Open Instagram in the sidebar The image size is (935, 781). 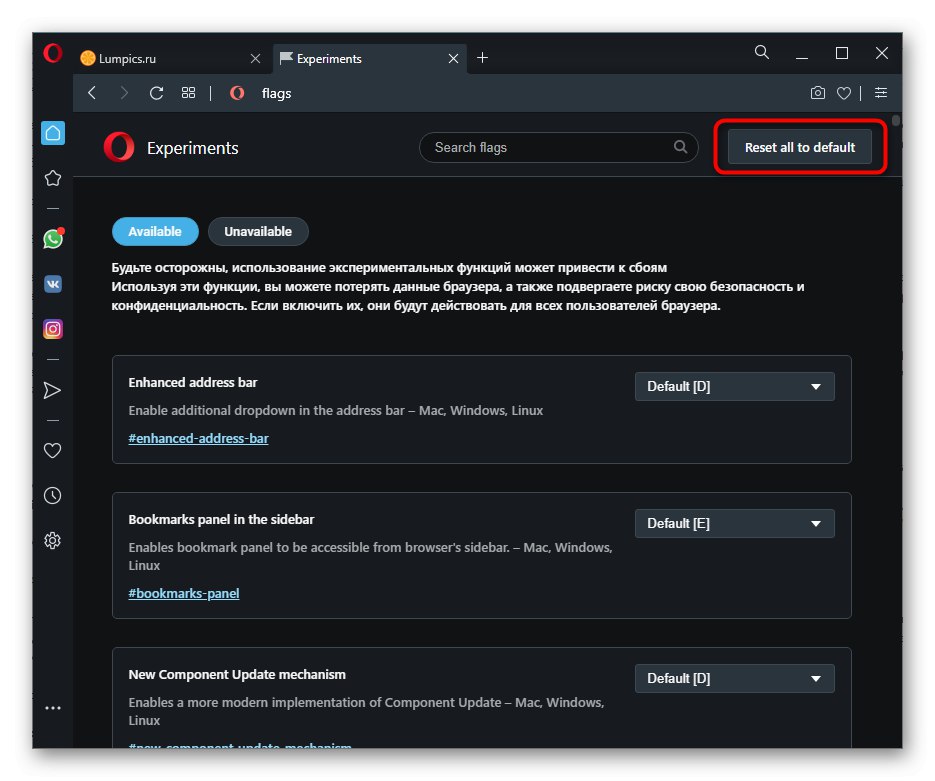tap(53, 329)
